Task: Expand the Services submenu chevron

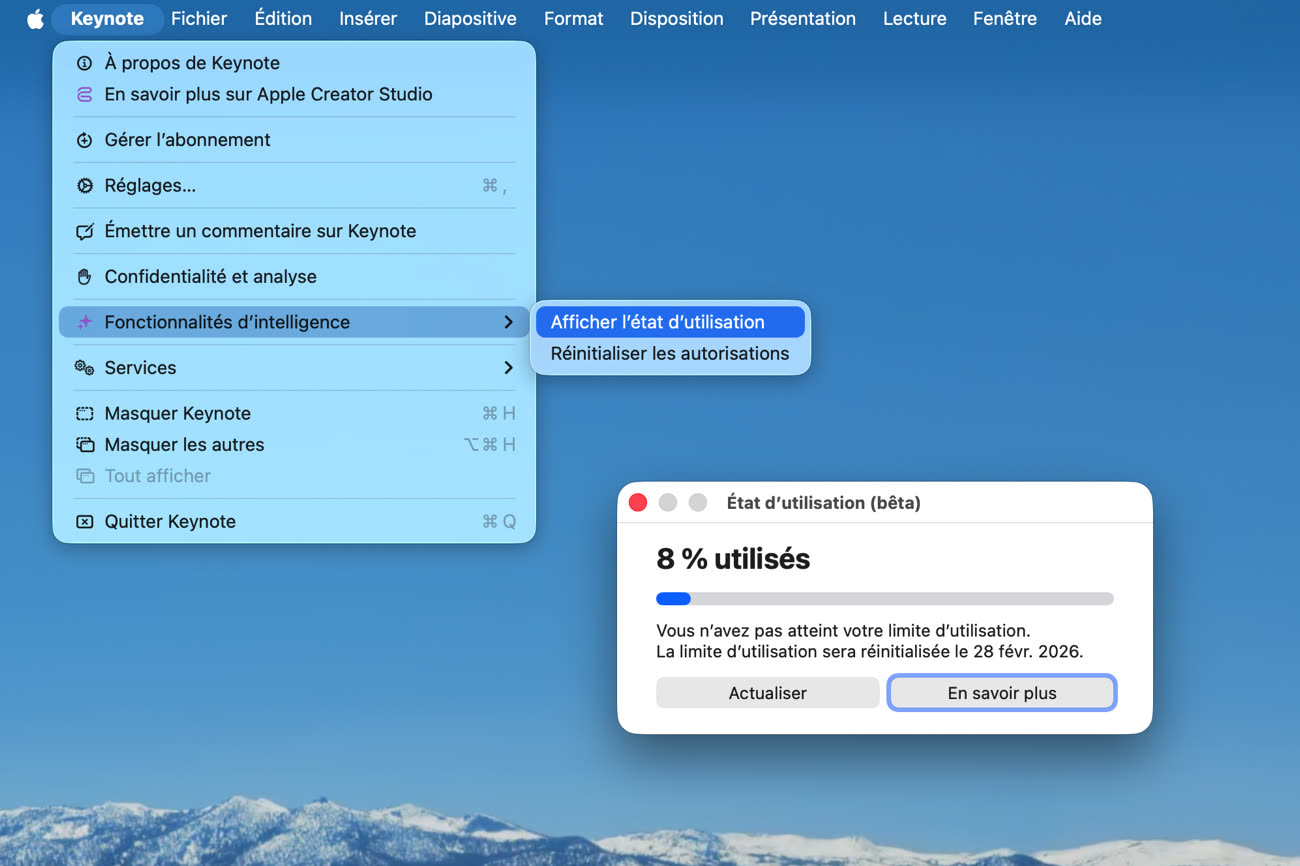Action: pos(508,368)
